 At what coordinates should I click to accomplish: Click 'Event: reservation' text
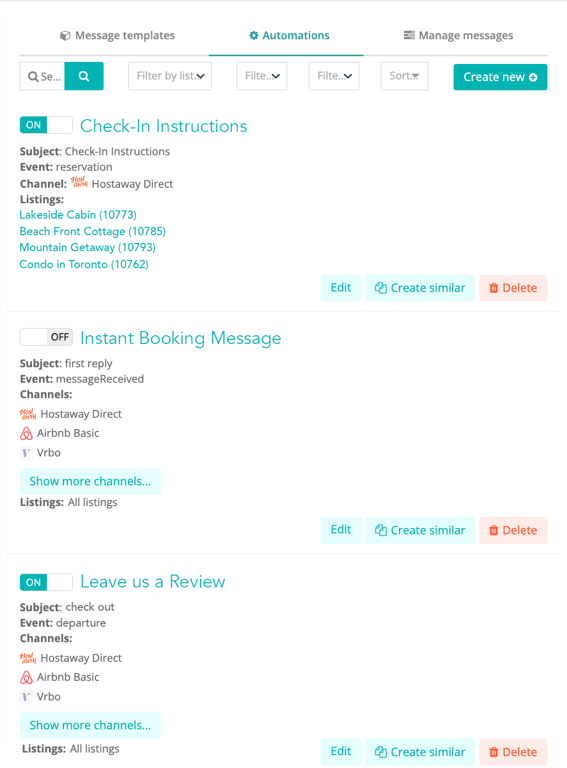click(66, 167)
